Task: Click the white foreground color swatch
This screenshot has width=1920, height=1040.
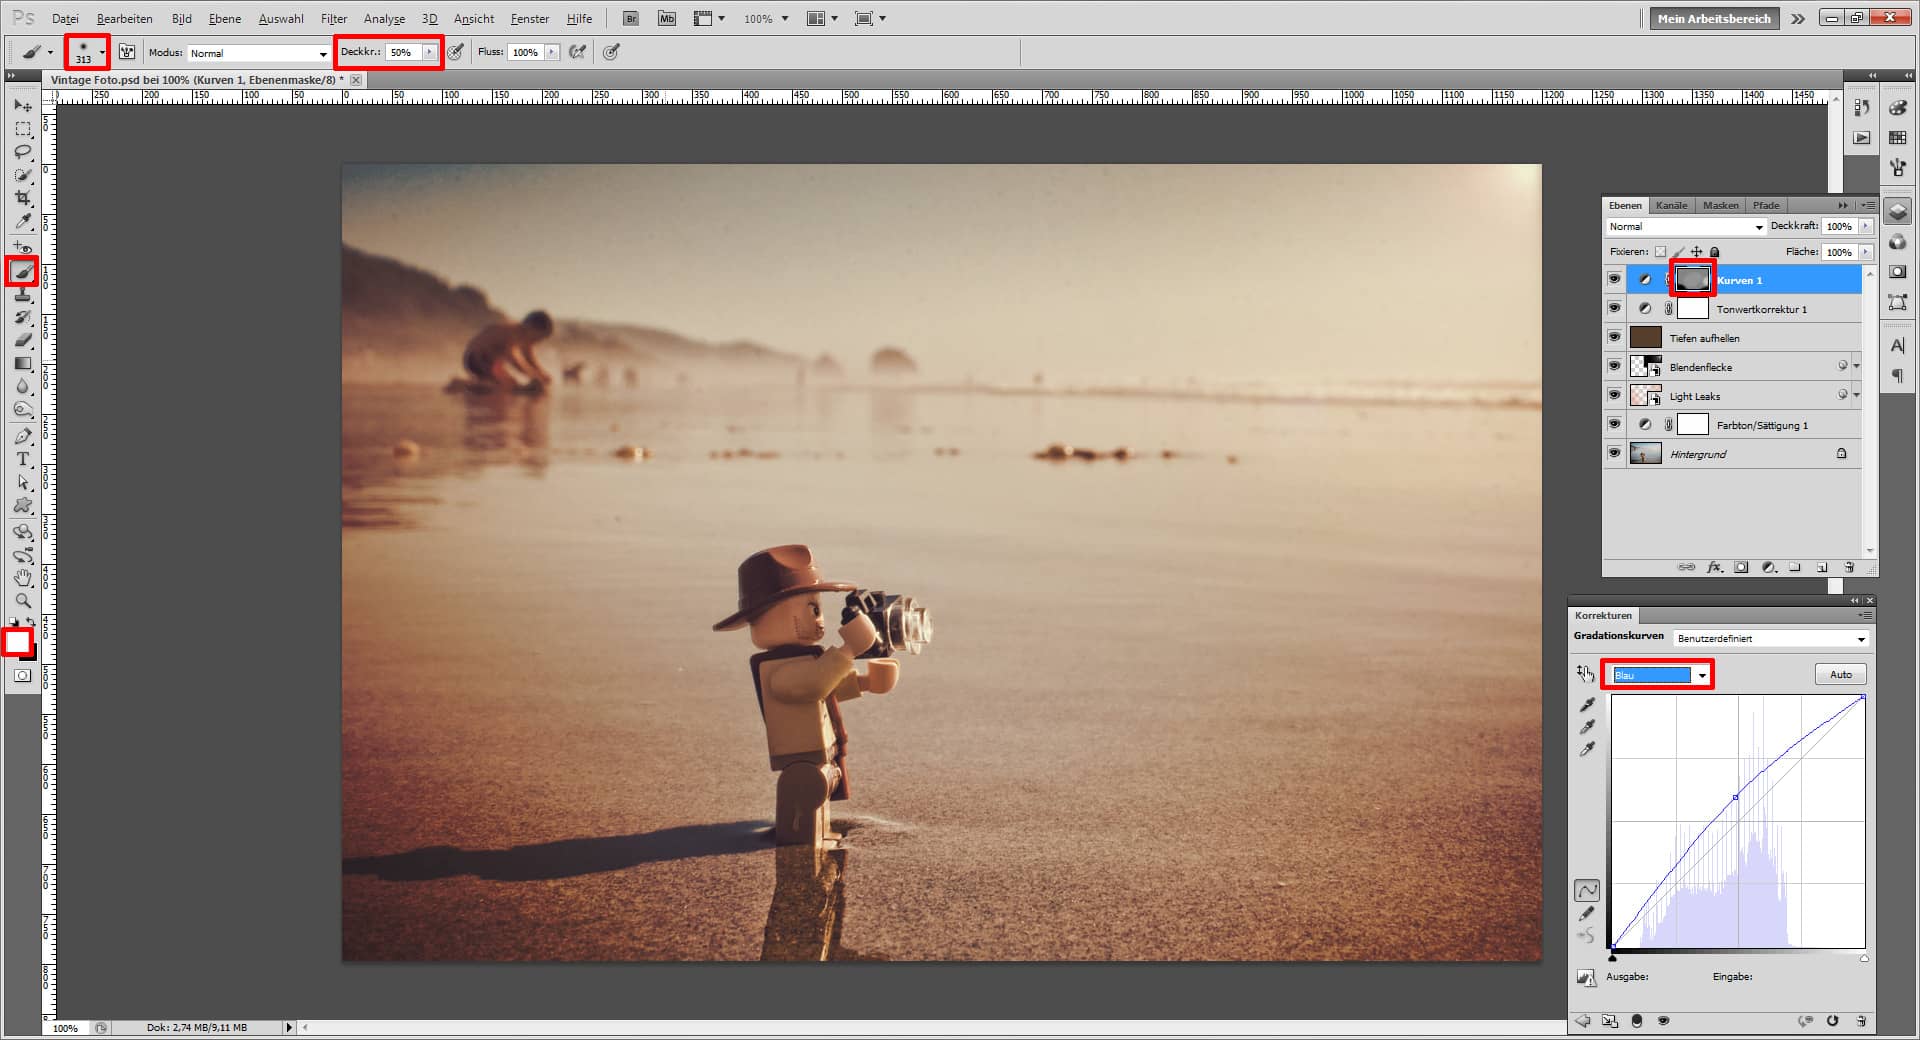Action: tap(17, 641)
